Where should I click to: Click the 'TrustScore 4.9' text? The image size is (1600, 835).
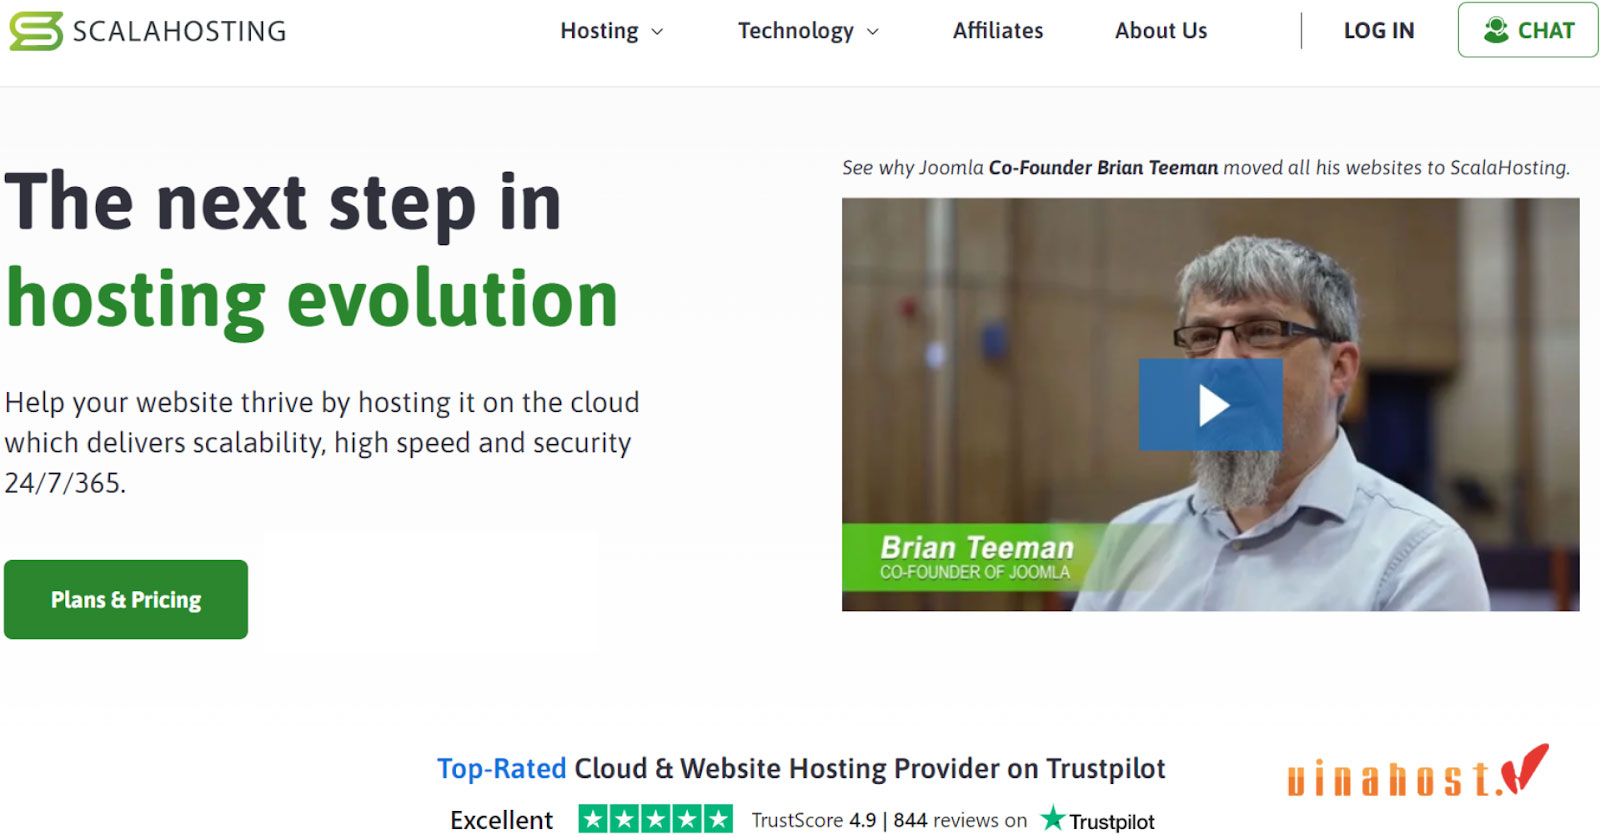click(814, 820)
